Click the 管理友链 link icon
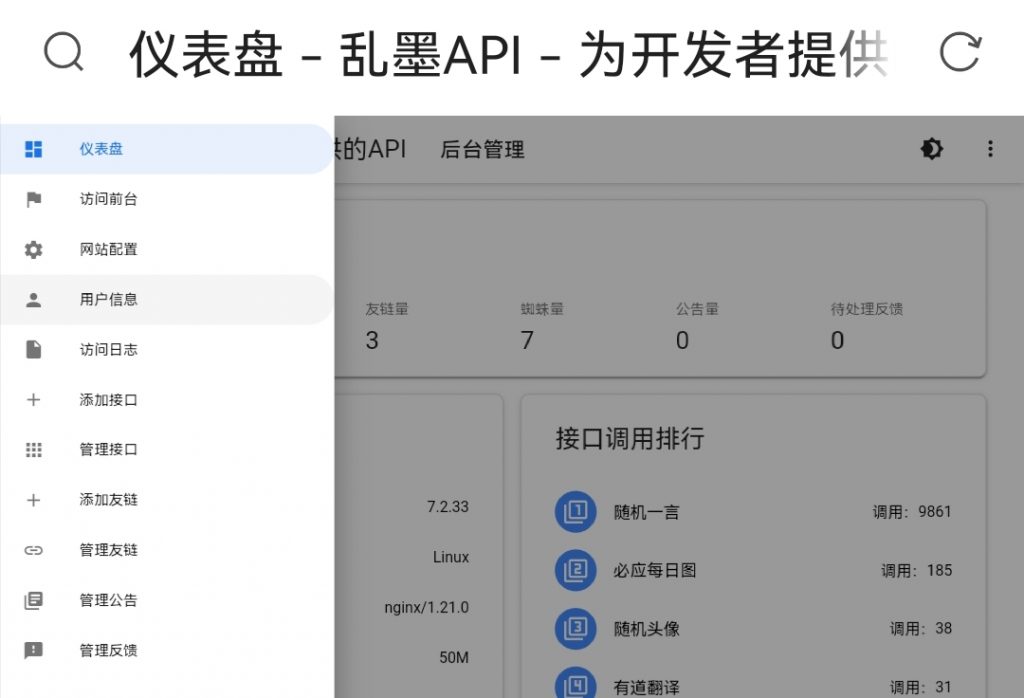The image size is (1024, 698). pyautogui.click(x=33, y=549)
